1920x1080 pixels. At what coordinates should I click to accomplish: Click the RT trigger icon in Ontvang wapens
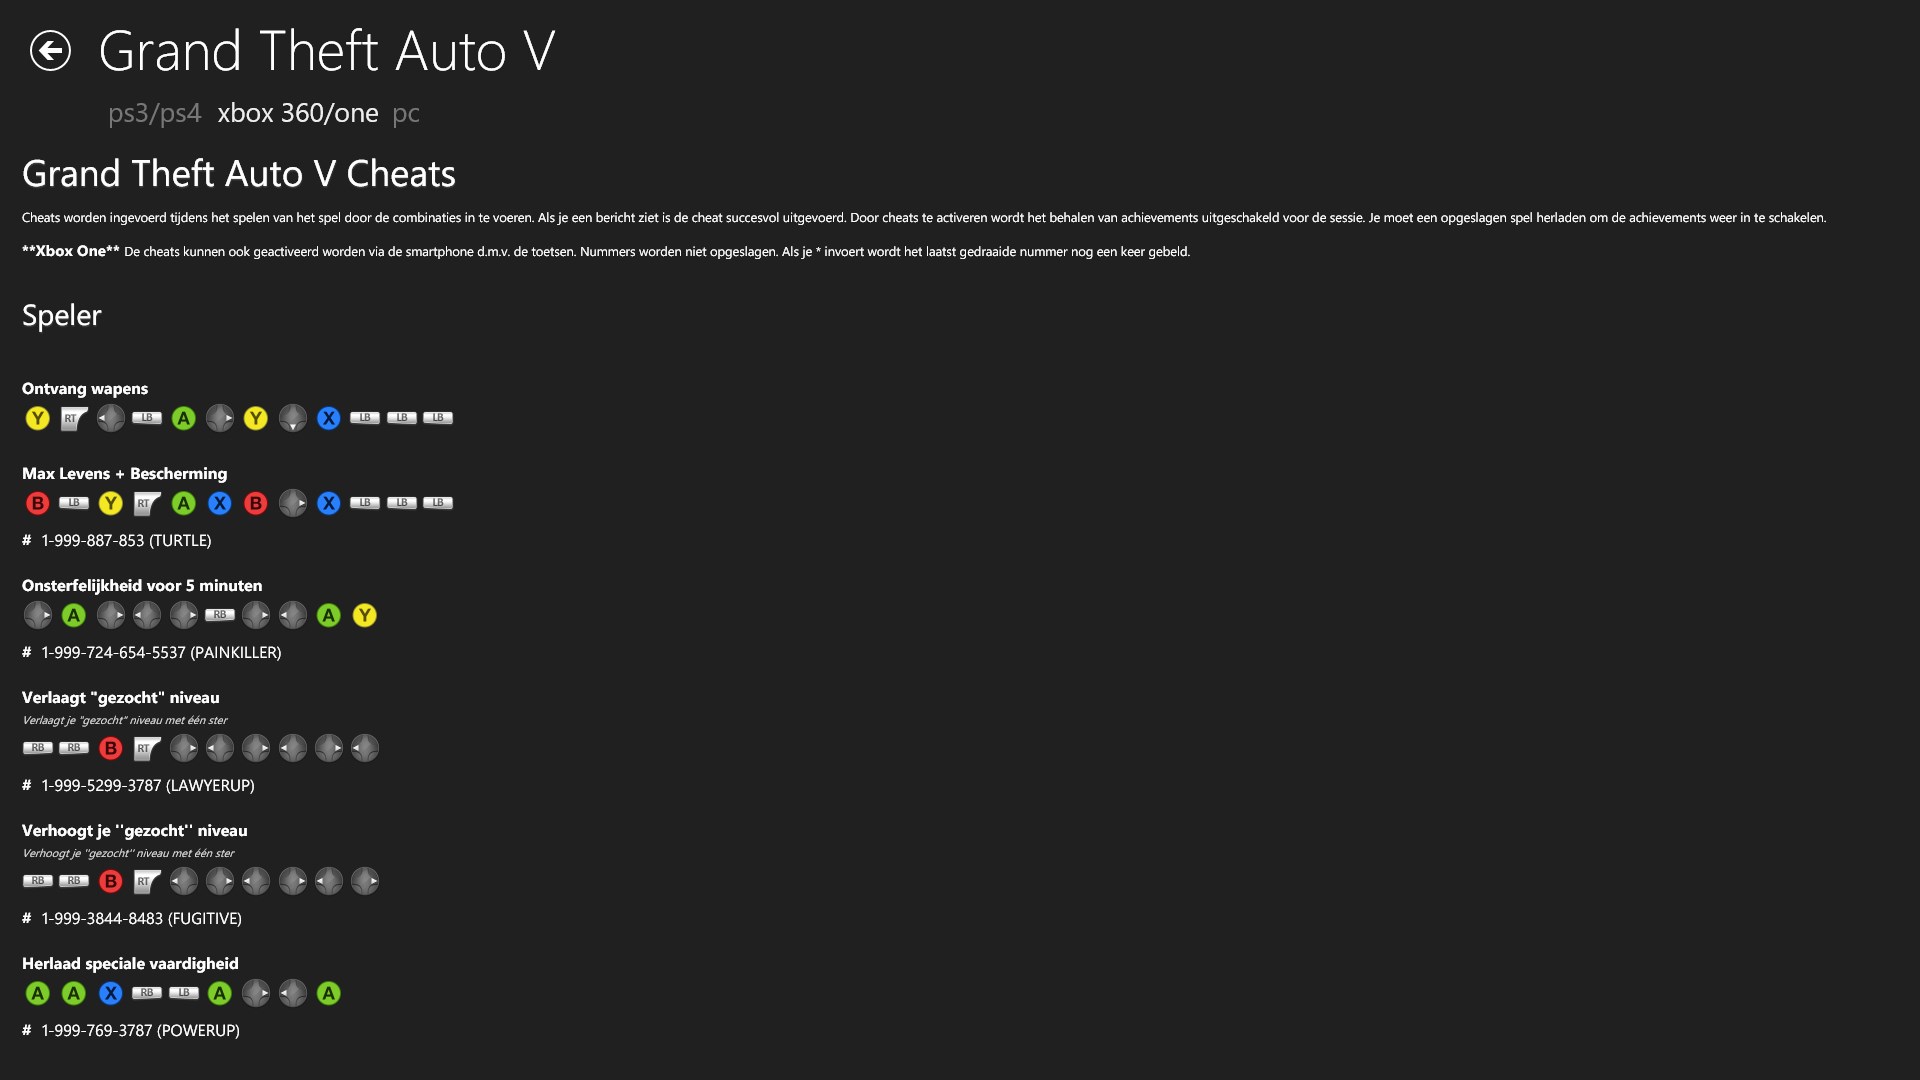coord(74,418)
